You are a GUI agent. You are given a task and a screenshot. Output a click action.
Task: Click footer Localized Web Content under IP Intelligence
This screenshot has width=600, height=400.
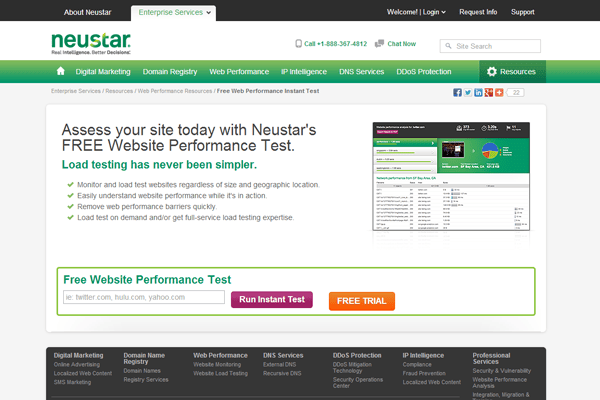pos(432,382)
